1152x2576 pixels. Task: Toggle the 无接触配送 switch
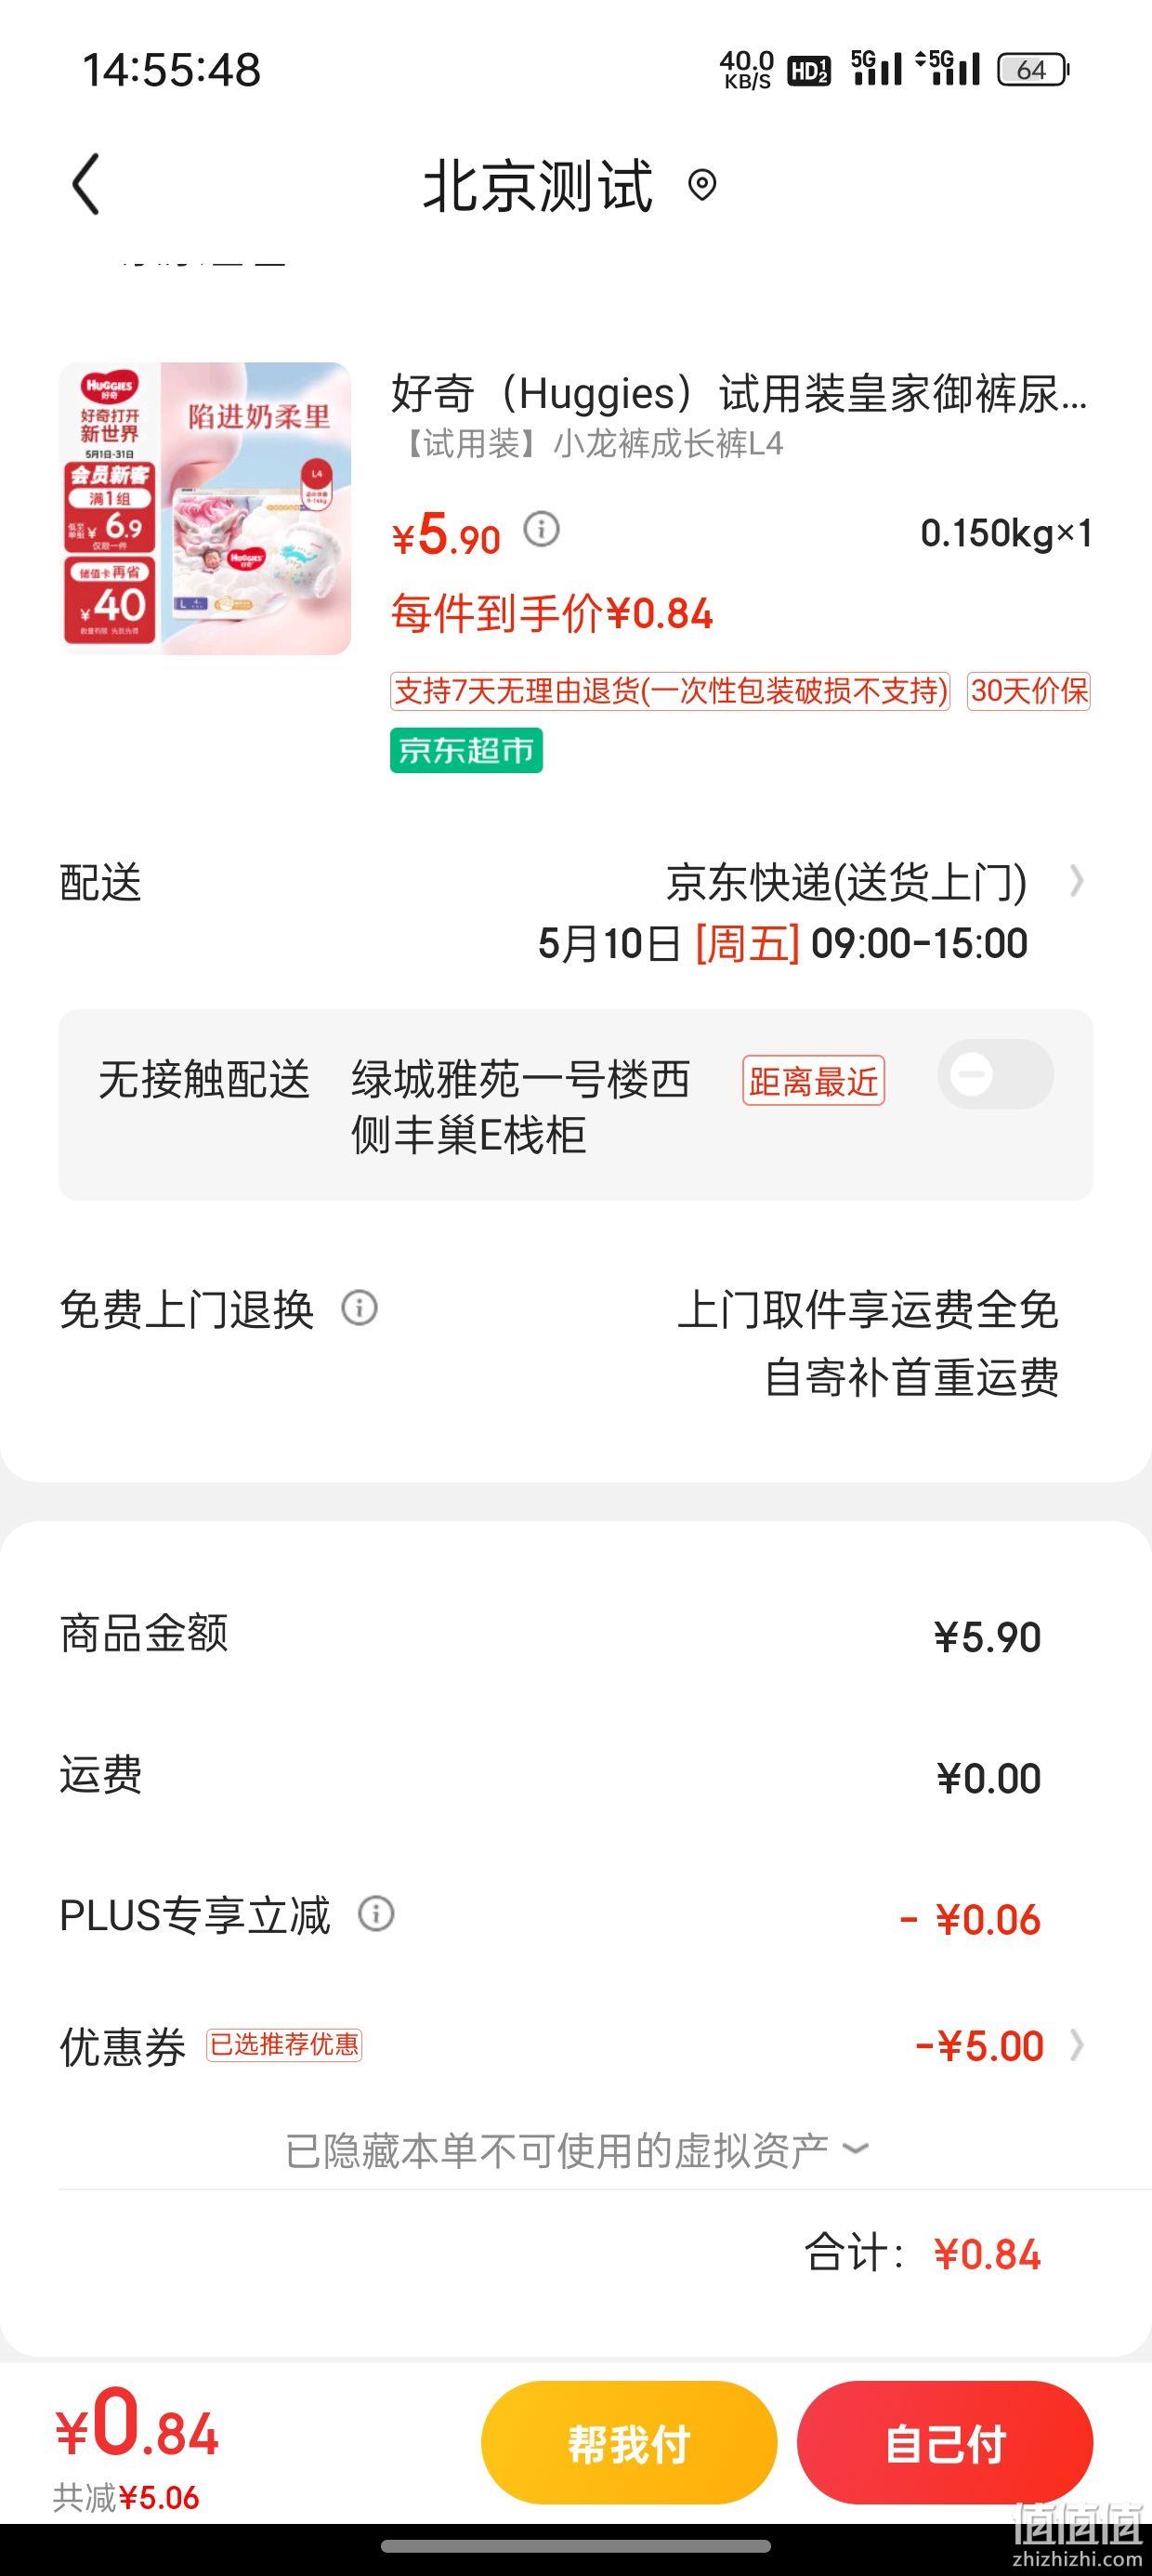[995, 1075]
